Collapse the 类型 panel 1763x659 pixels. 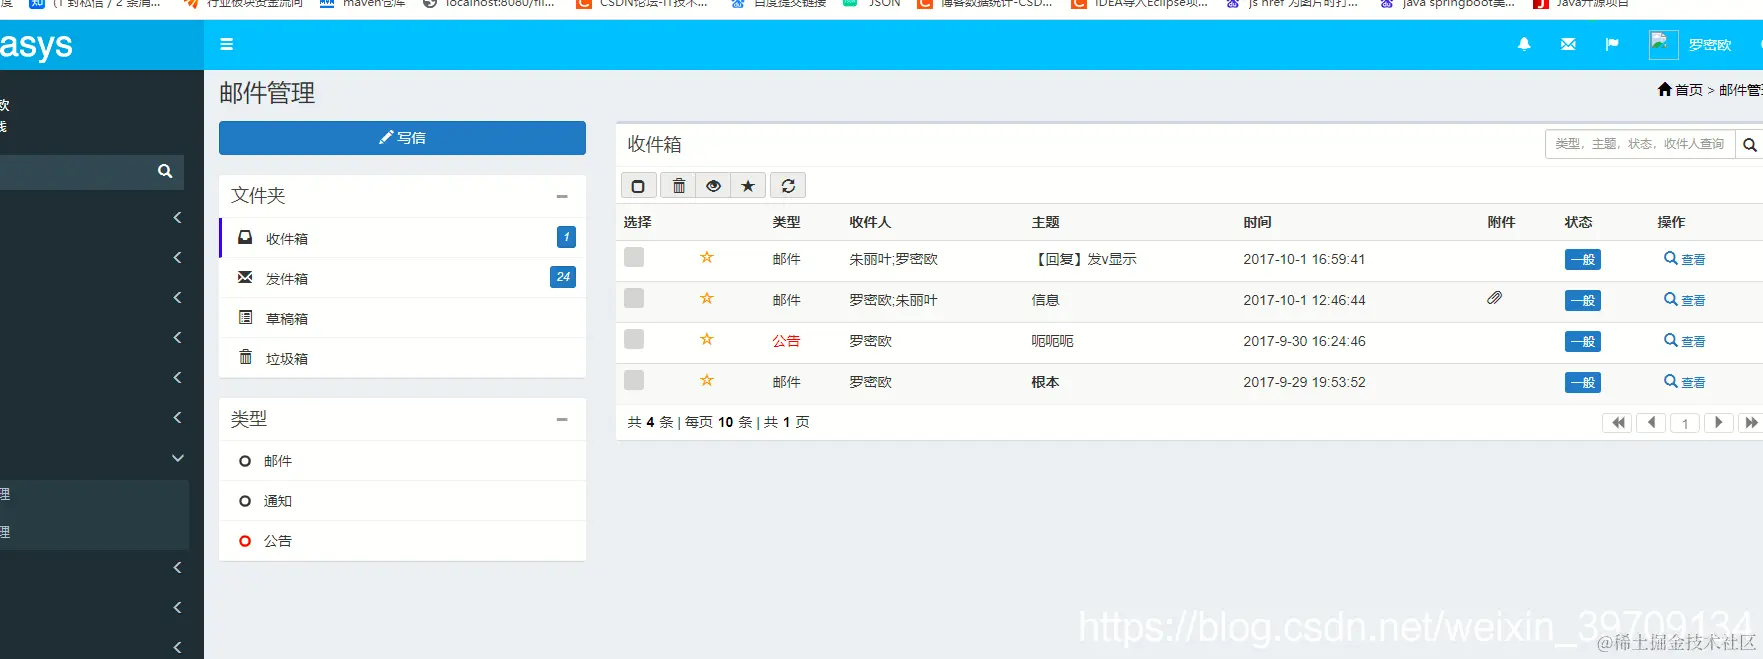click(562, 419)
